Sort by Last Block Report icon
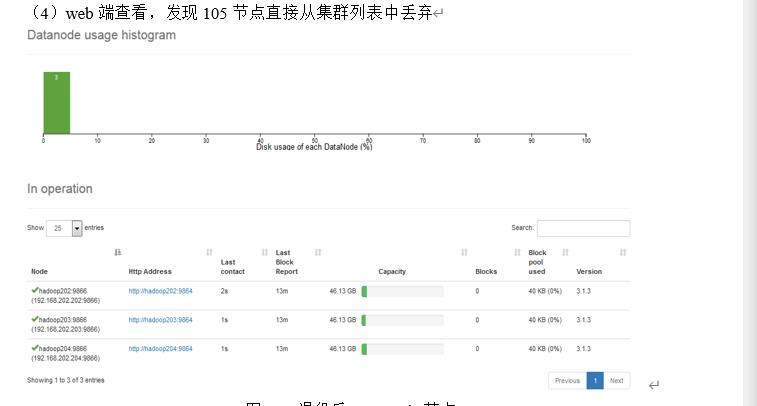The image size is (757, 406). 317,251
